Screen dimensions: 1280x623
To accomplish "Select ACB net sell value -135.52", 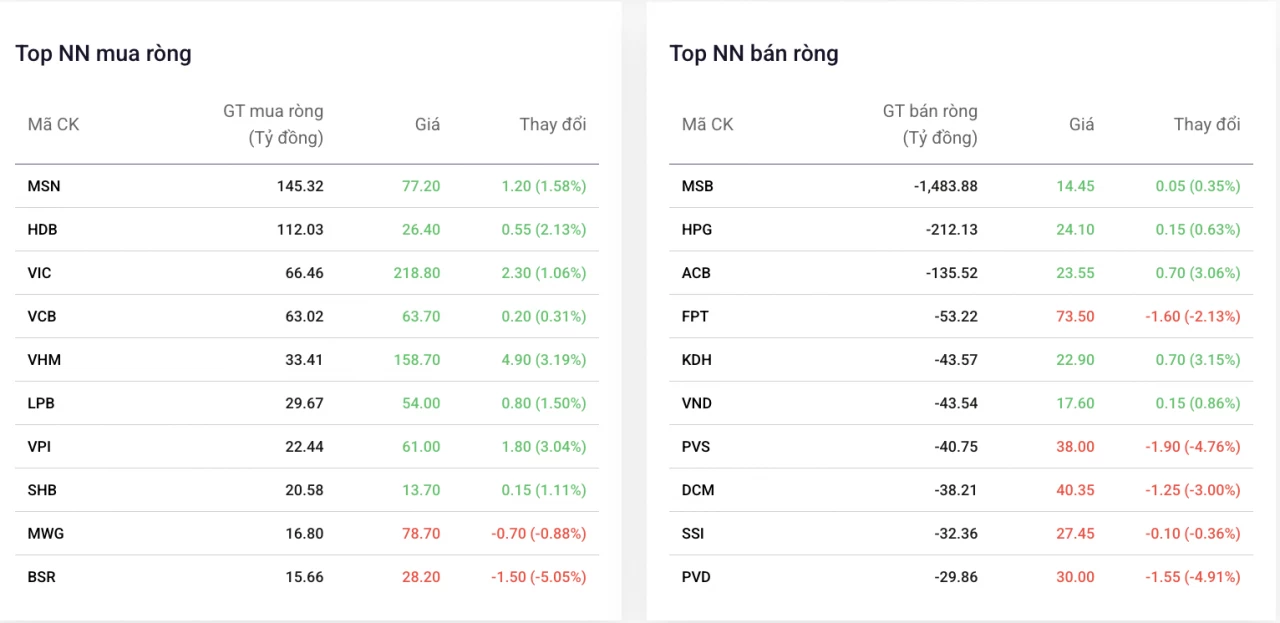I will 952,273.
